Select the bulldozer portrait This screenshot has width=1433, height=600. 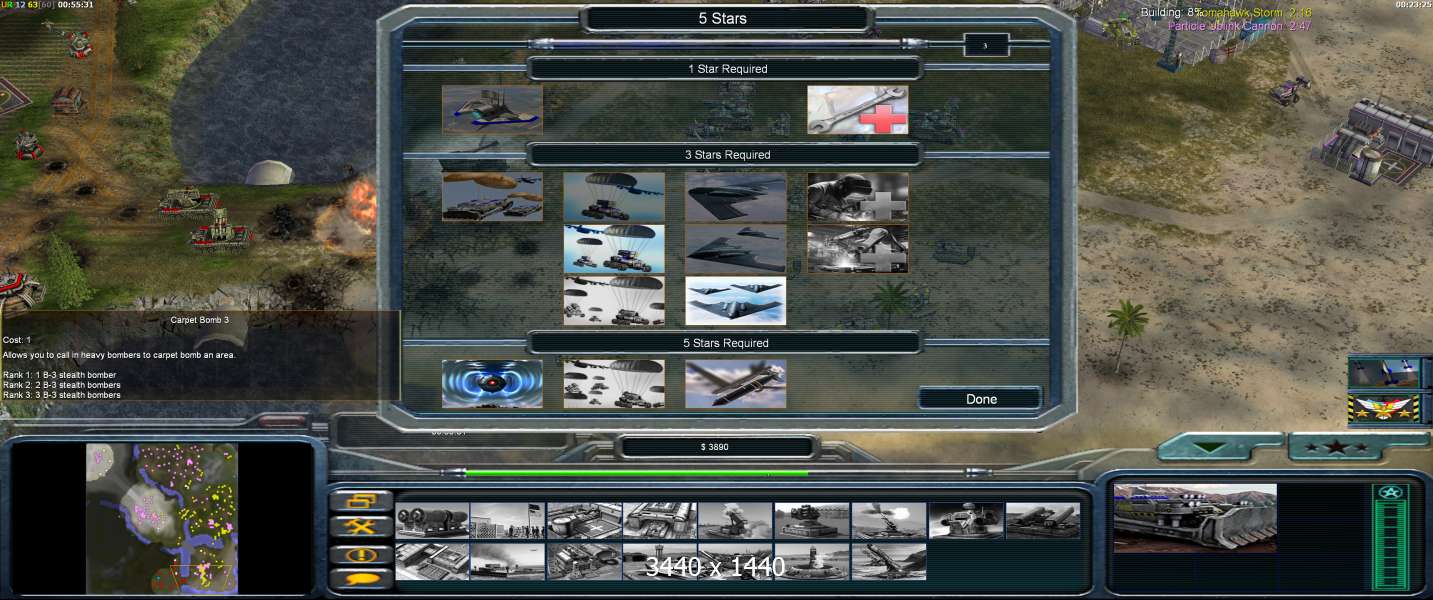click(1195, 518)
